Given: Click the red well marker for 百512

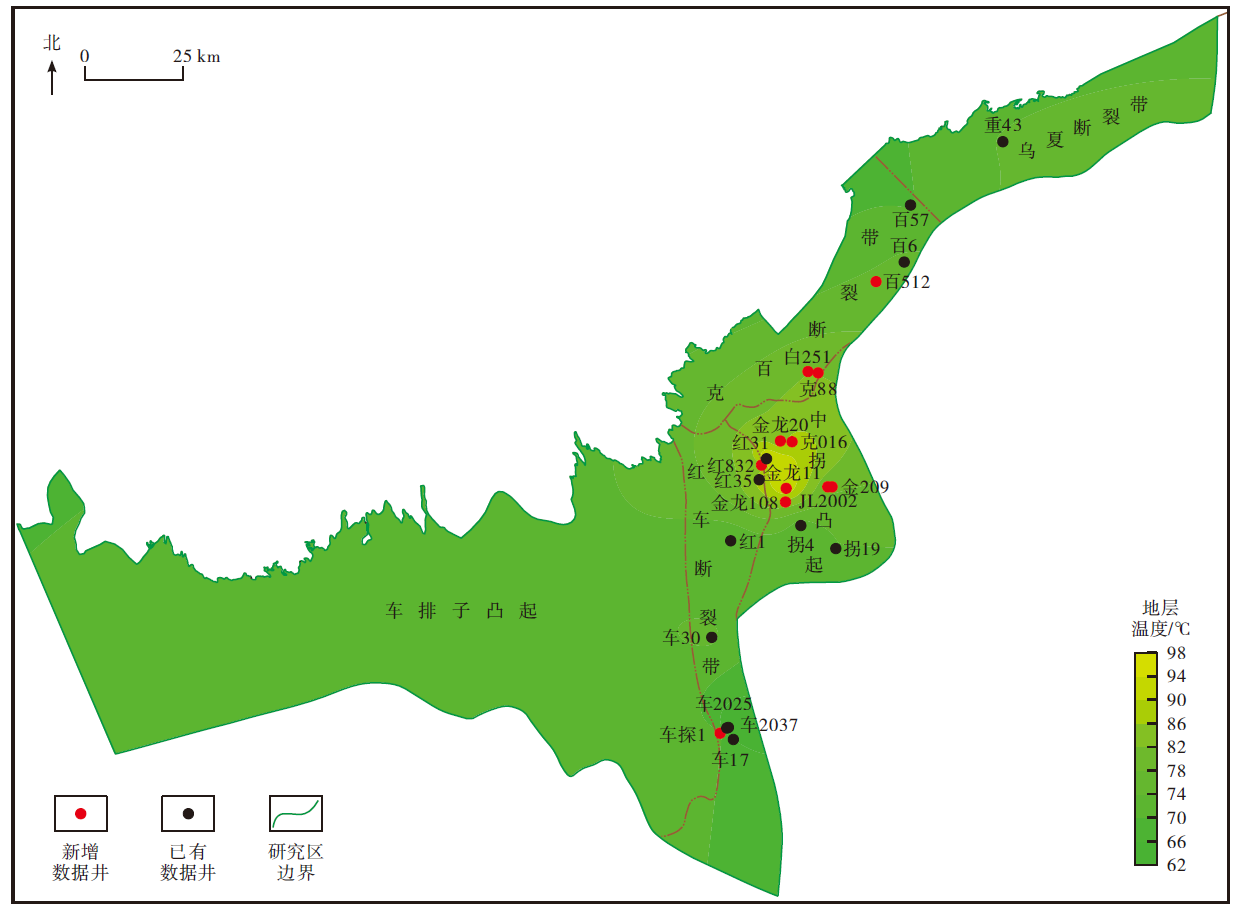Looking at the screenshot, I should (876, 281).
